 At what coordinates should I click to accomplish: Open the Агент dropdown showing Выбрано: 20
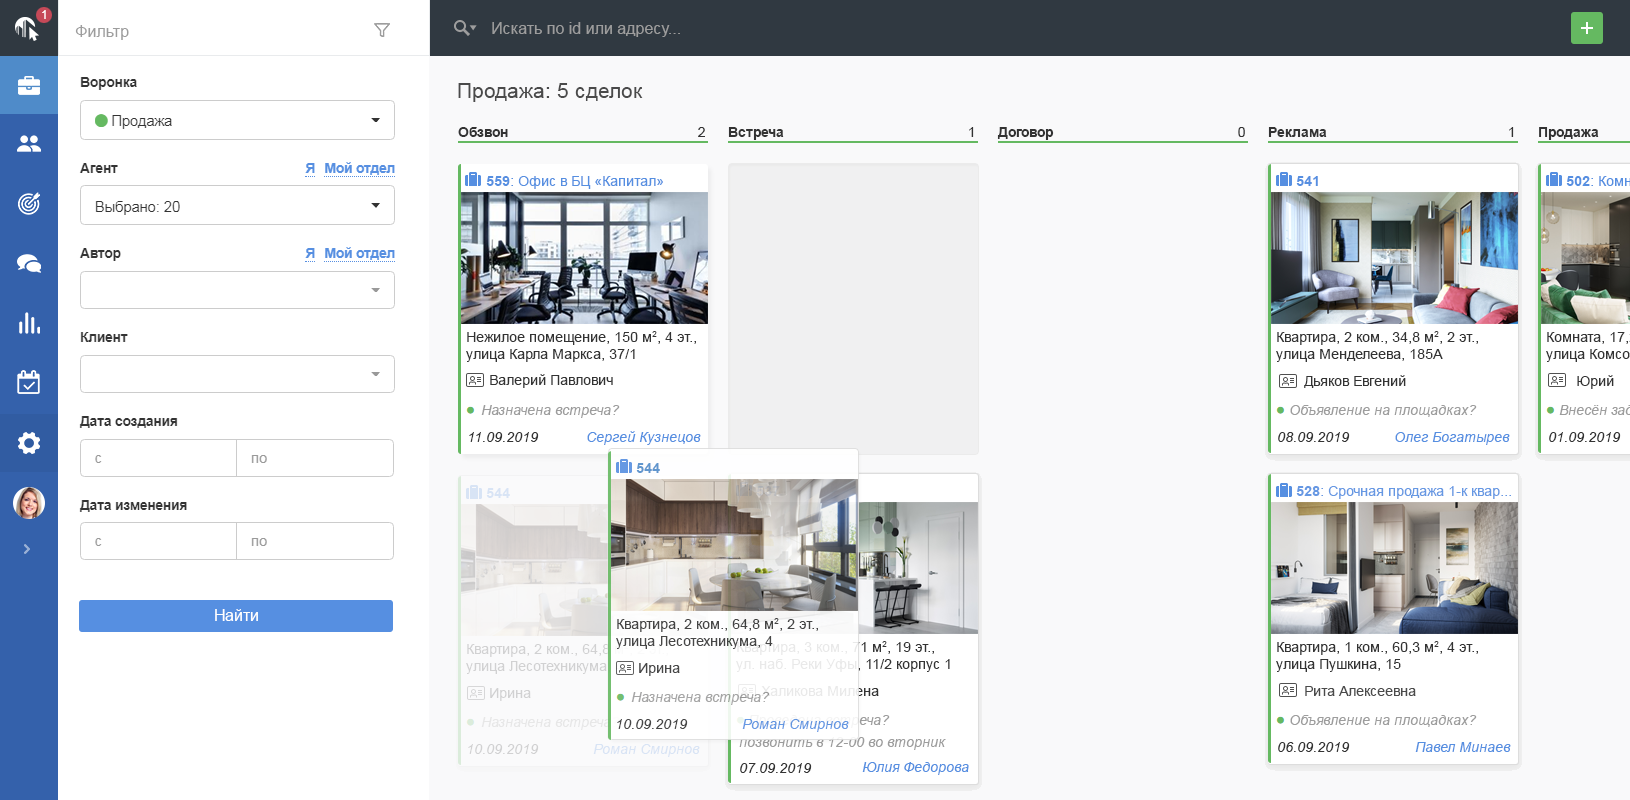coord(237,206)
